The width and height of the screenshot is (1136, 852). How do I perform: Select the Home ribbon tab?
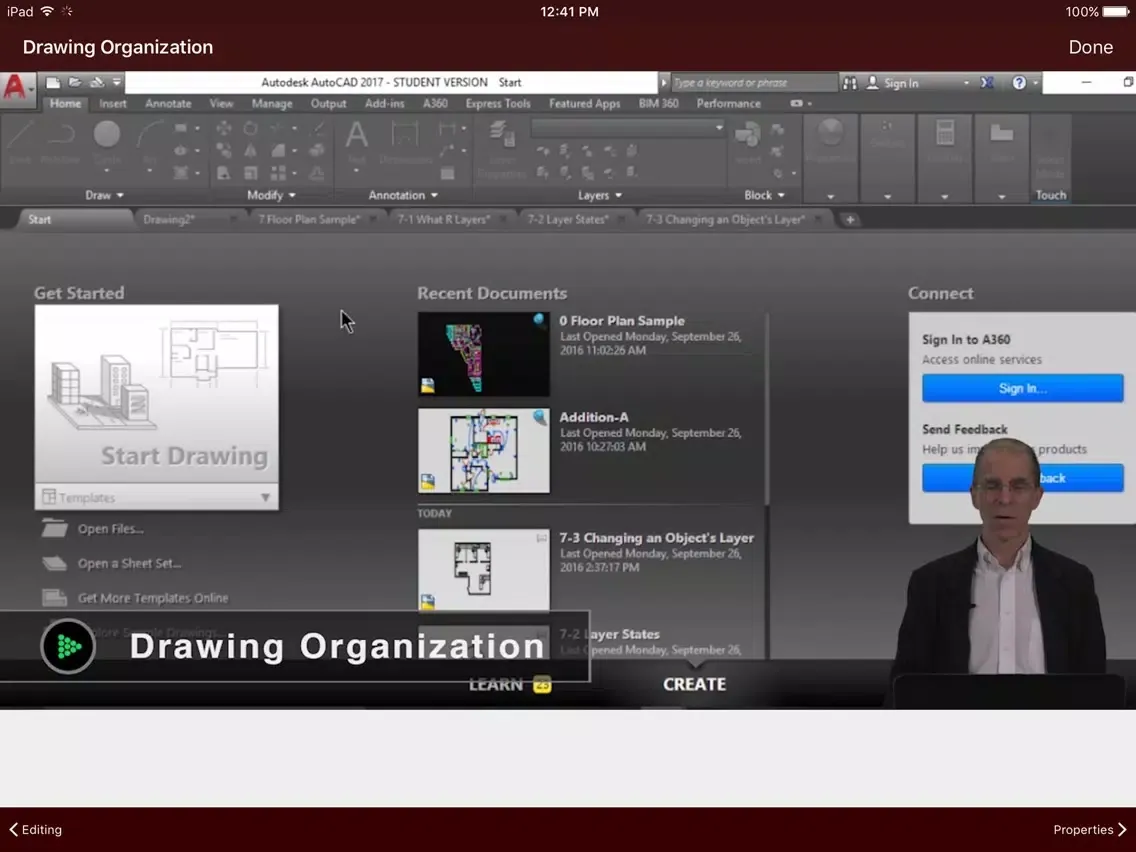[x=65, y=104]
